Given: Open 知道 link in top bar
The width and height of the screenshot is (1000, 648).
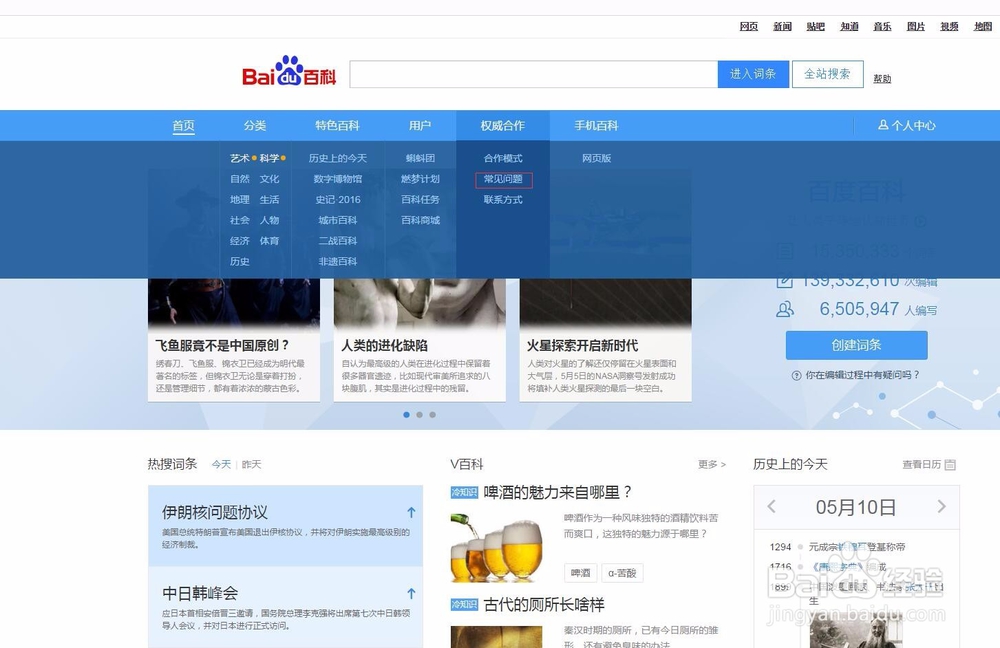Looking at the screenshot, I should 849,26.
